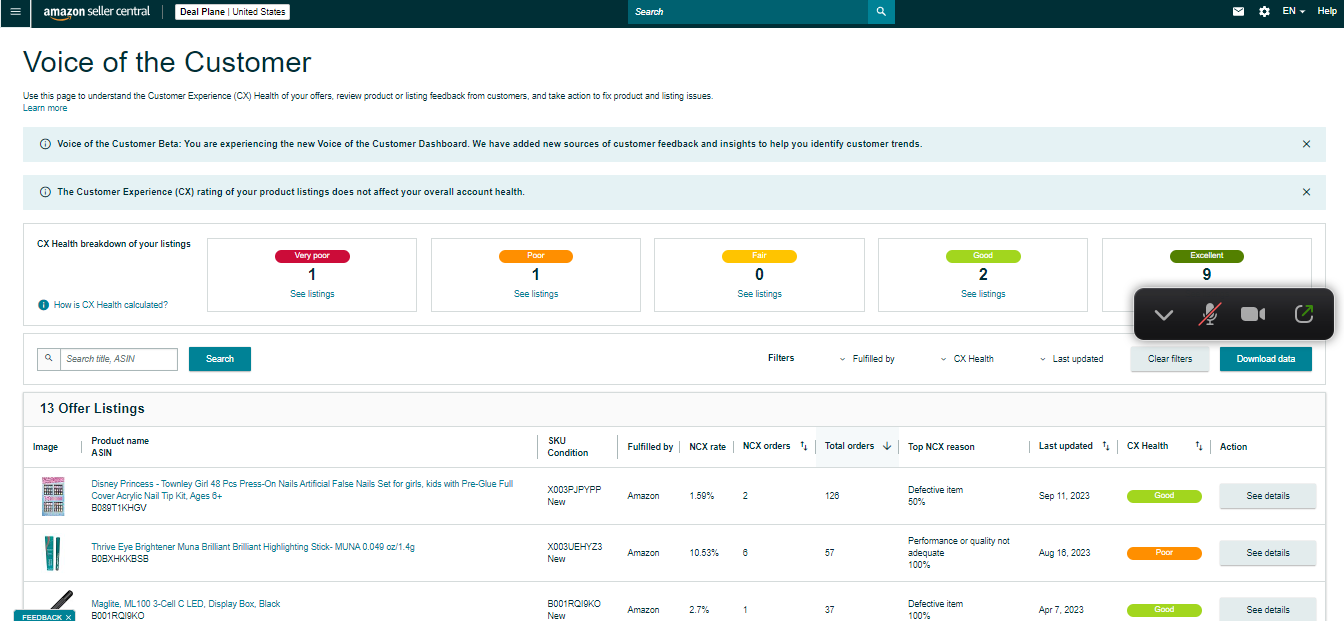Unmute the microphone in meeting overlay
The image size is (1344, 621).
(x=1209, y=314)
